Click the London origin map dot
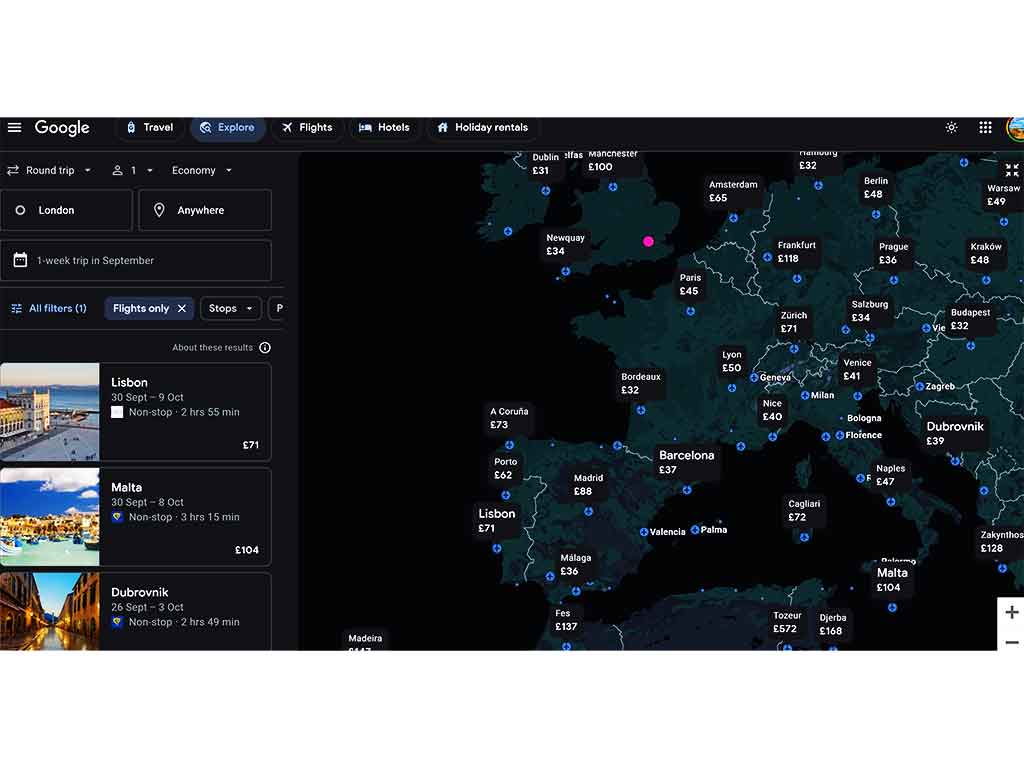Image resolution: width=1024 pixels, height=768 pixels. tap(648, 241)
